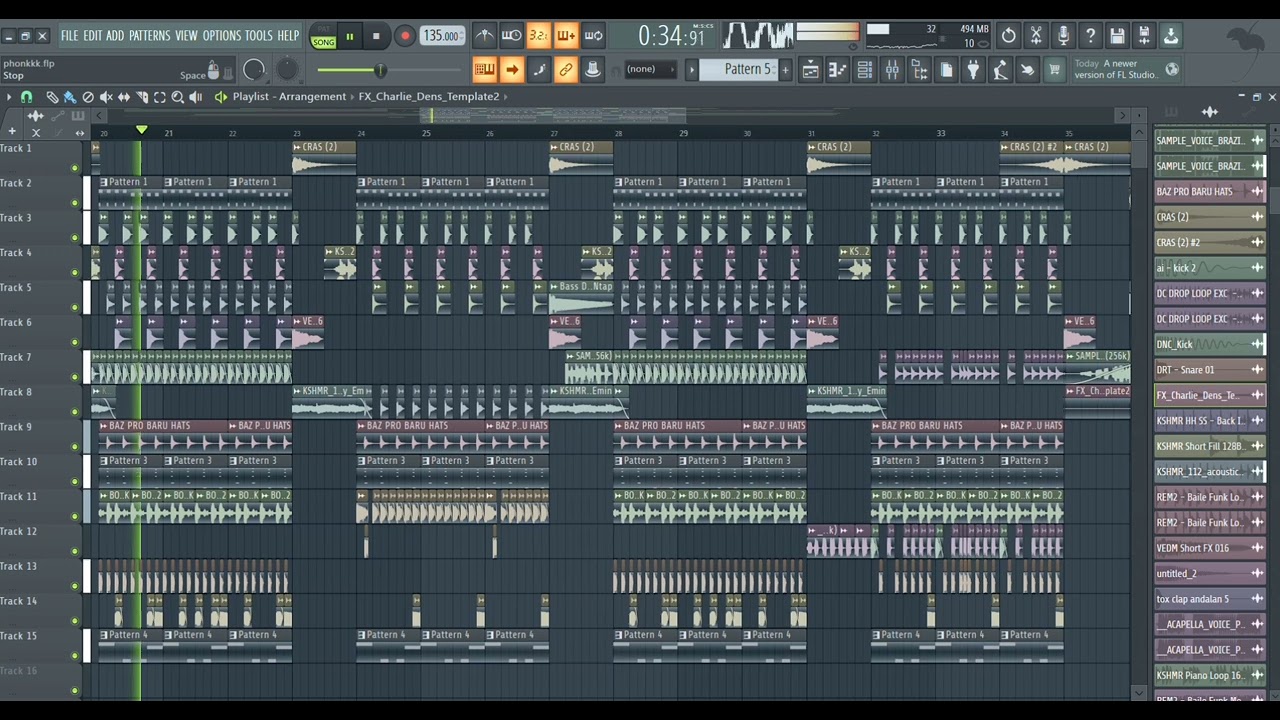Screen dimensions: 1280x720
Task: Toggle the link-chain multilink icon
Action: click(566, 70)
